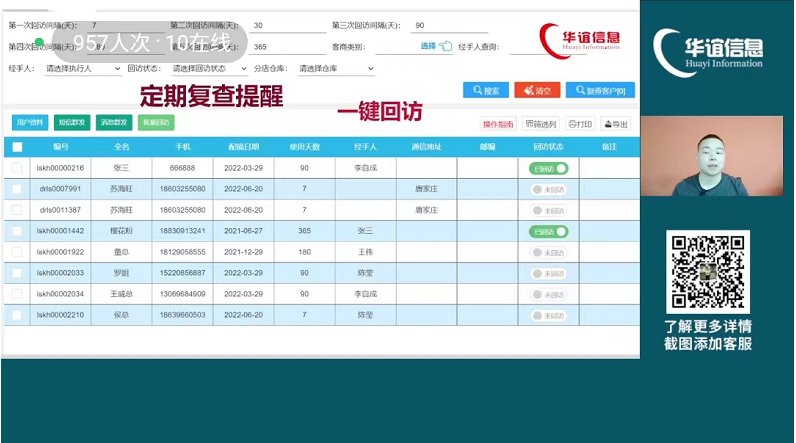
Task: Click the 用户资料 user profile tab button
Action: (30, 122)
